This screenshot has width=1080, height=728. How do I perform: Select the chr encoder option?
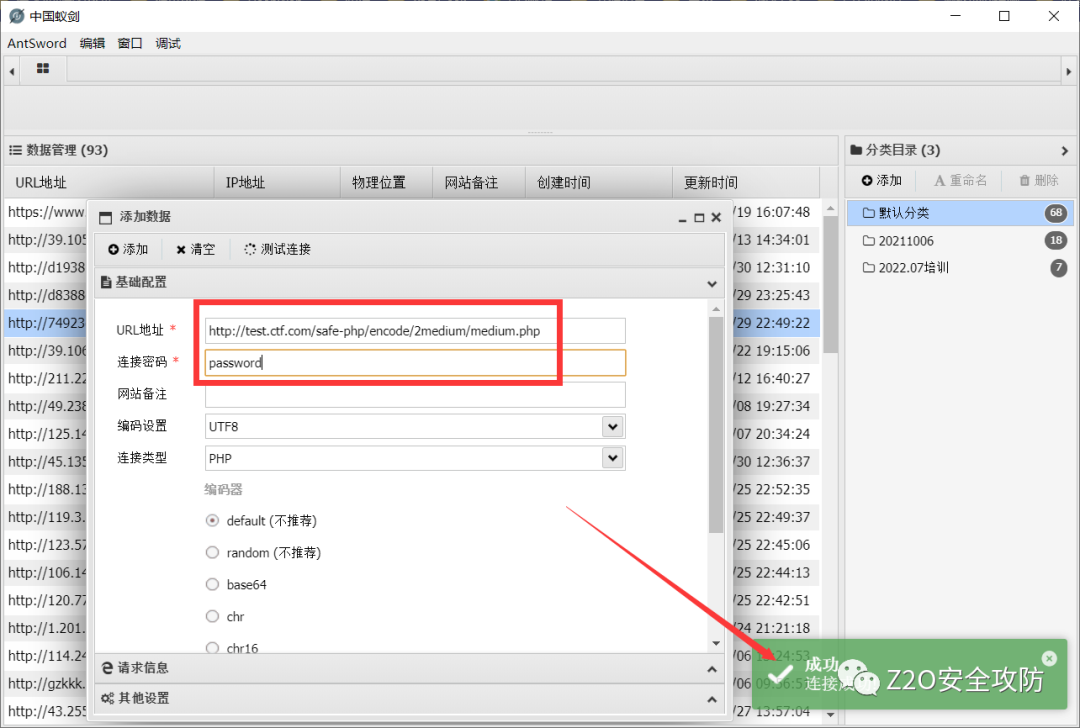pos(212,616)
